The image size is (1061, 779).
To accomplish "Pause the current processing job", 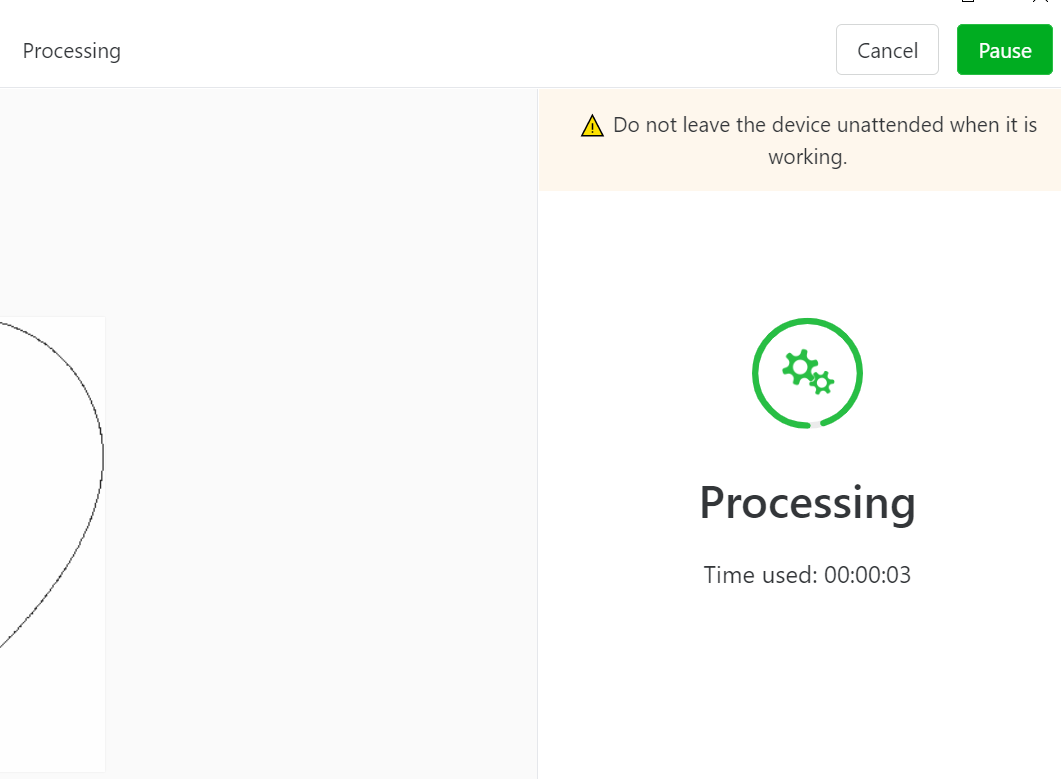I will tap(1004, 50).
